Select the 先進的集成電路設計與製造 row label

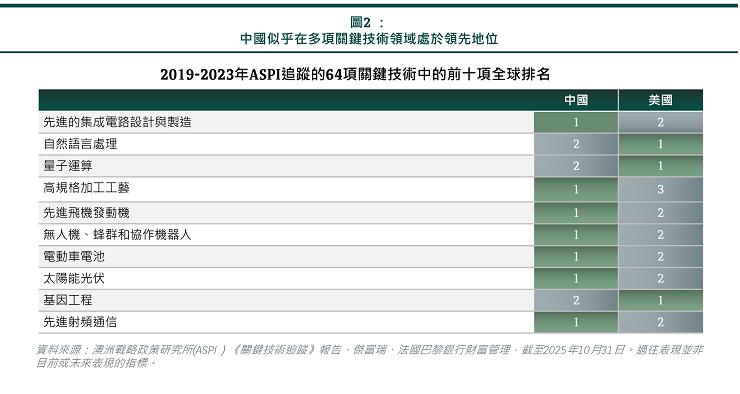[x=118, y=122]
